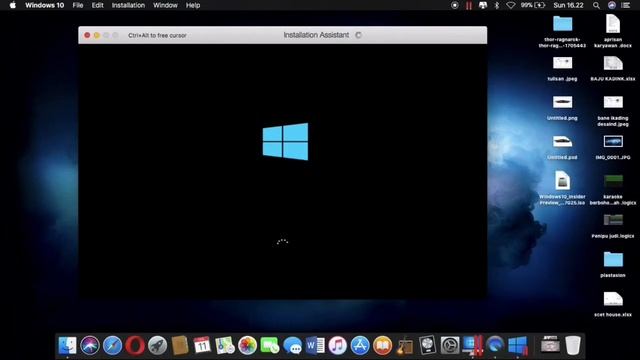
Task: Open Notification Center list icon
Action: click(x=626, y=5)
